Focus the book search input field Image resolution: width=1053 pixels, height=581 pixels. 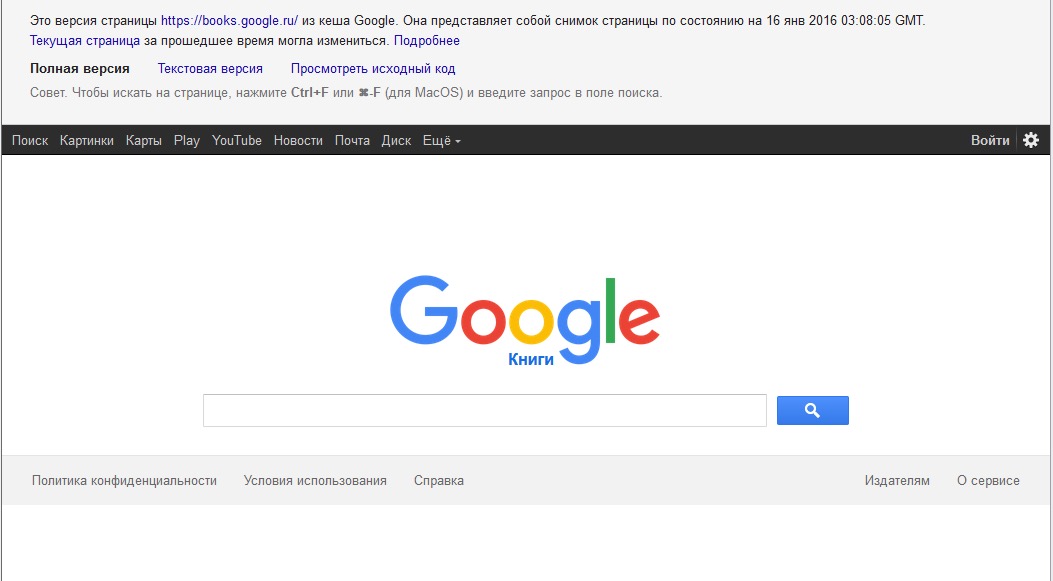coord(485,410)
